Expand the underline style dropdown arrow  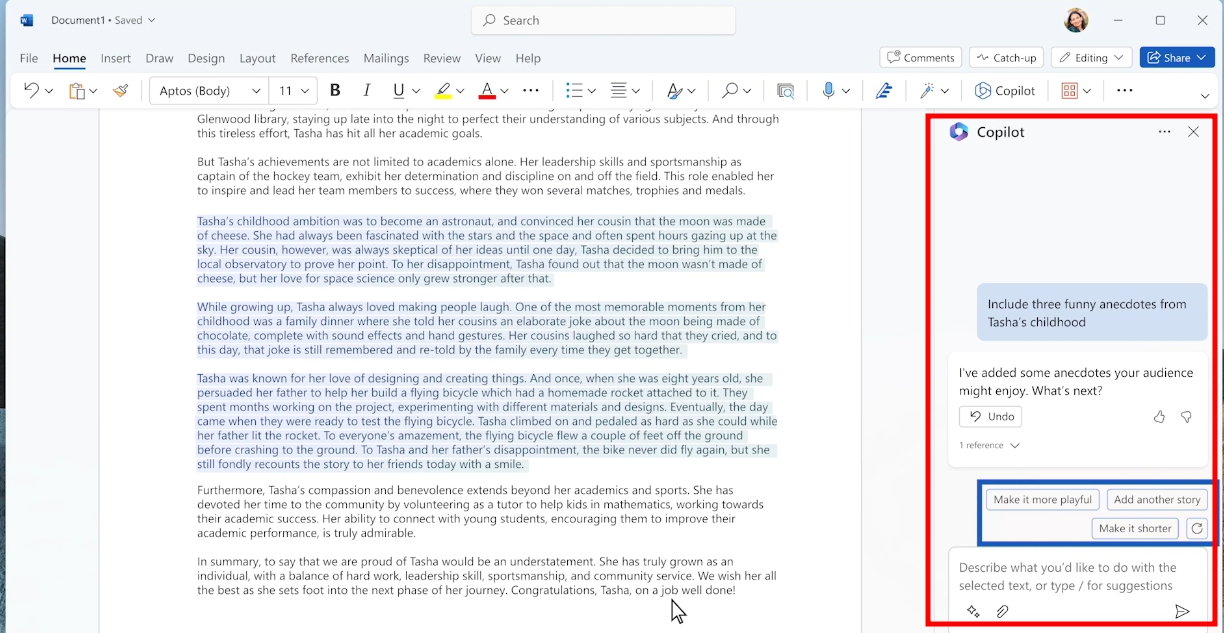416,91
